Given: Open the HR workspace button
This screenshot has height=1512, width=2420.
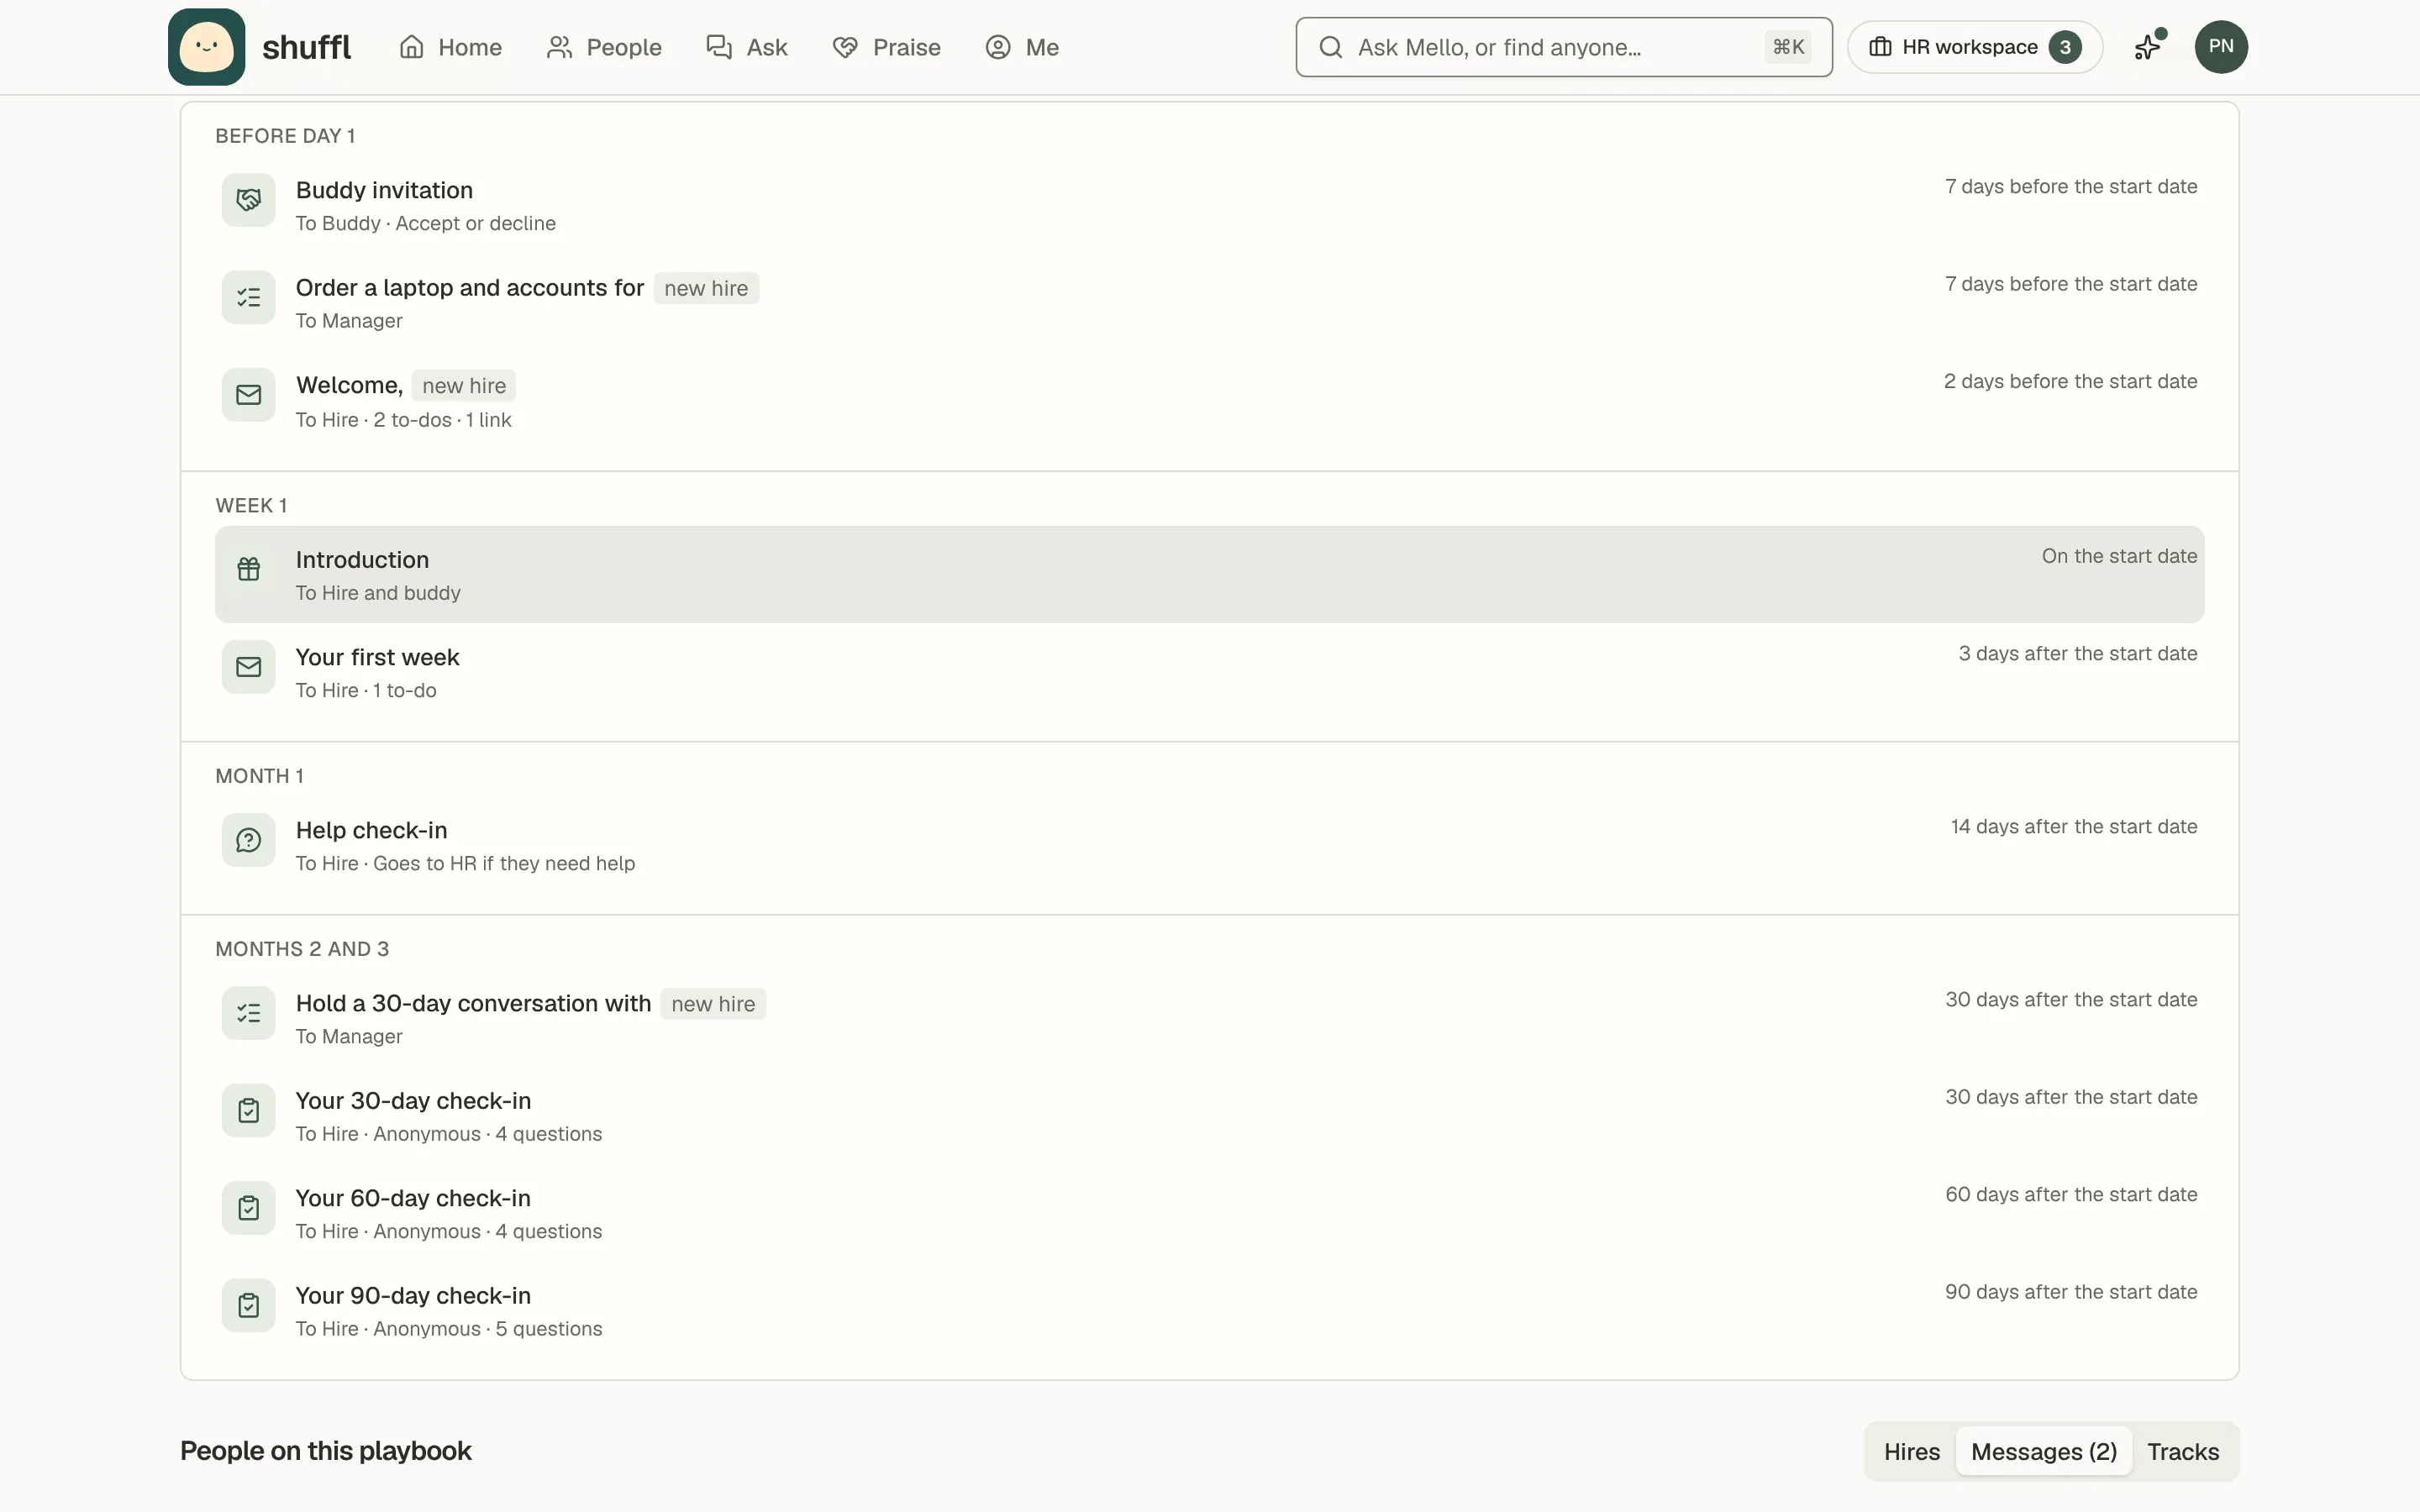Looking at the screenshot, I should click(x=1975, y=47).
